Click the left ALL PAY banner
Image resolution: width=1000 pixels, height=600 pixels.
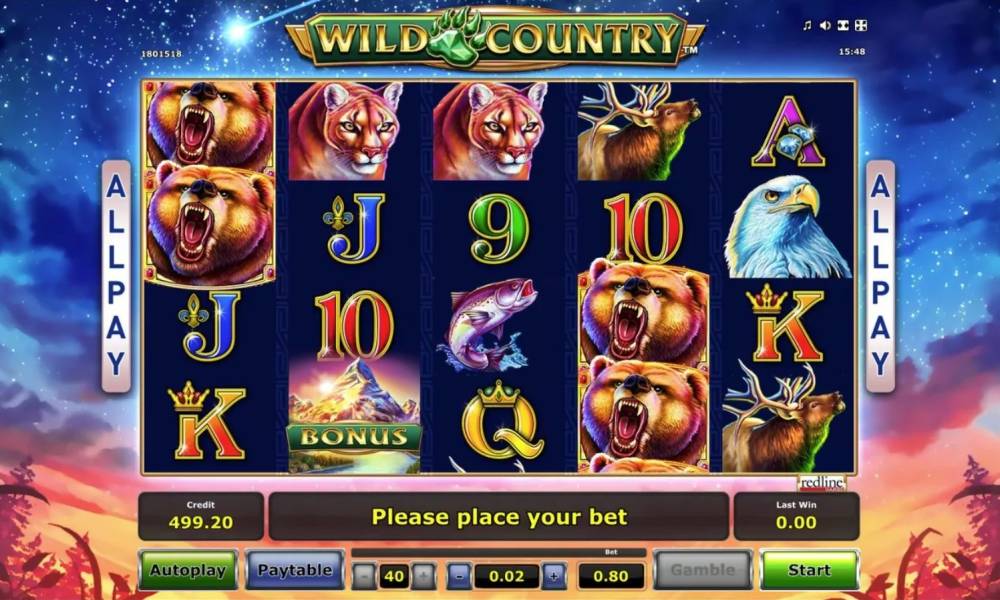[116, 275]
